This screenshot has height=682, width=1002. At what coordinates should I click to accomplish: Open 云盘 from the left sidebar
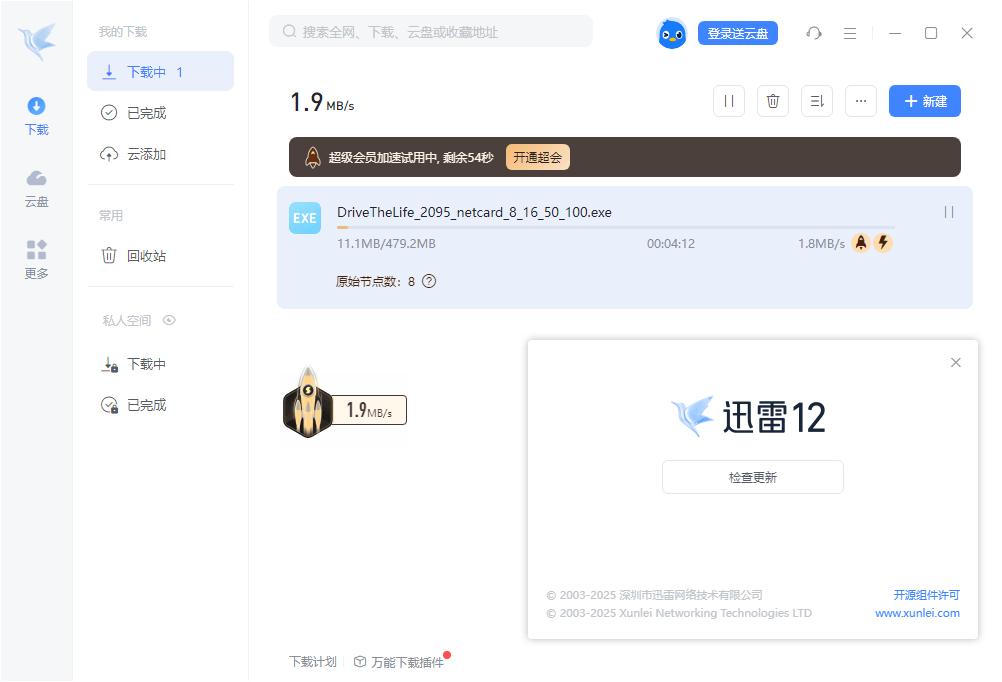[x=36, y=188]
